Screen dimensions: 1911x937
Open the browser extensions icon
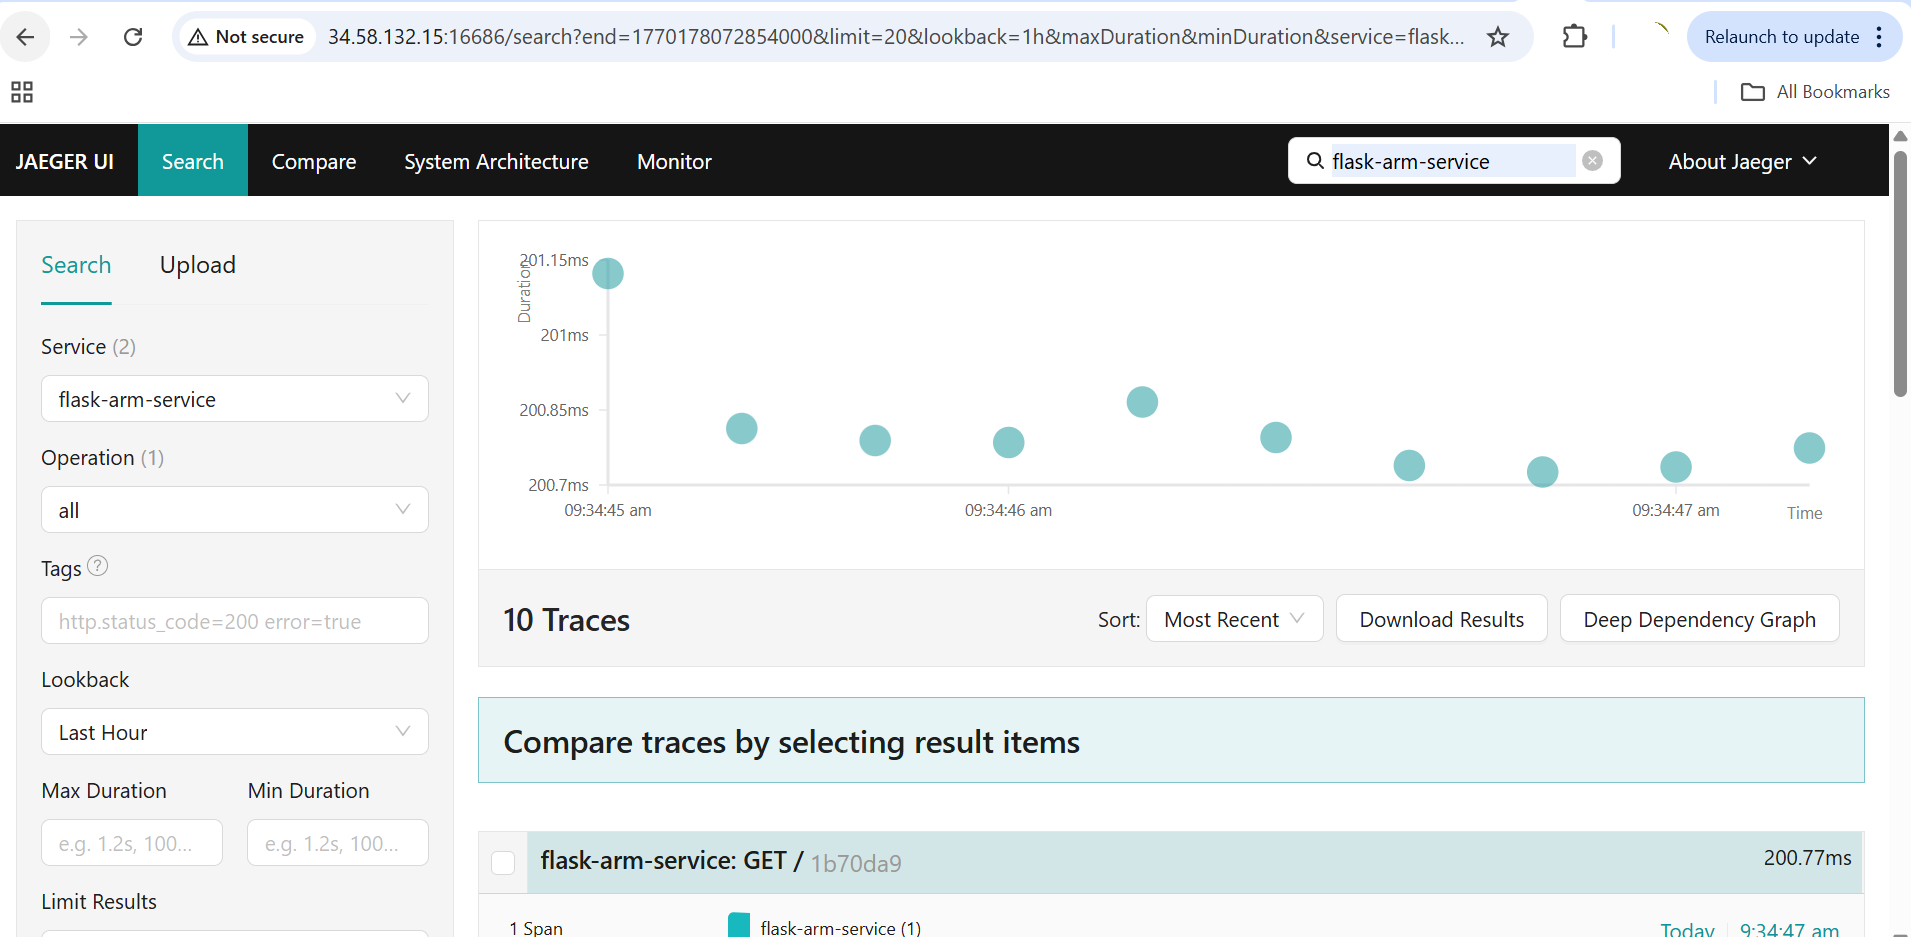click(x=1574, y=36)
